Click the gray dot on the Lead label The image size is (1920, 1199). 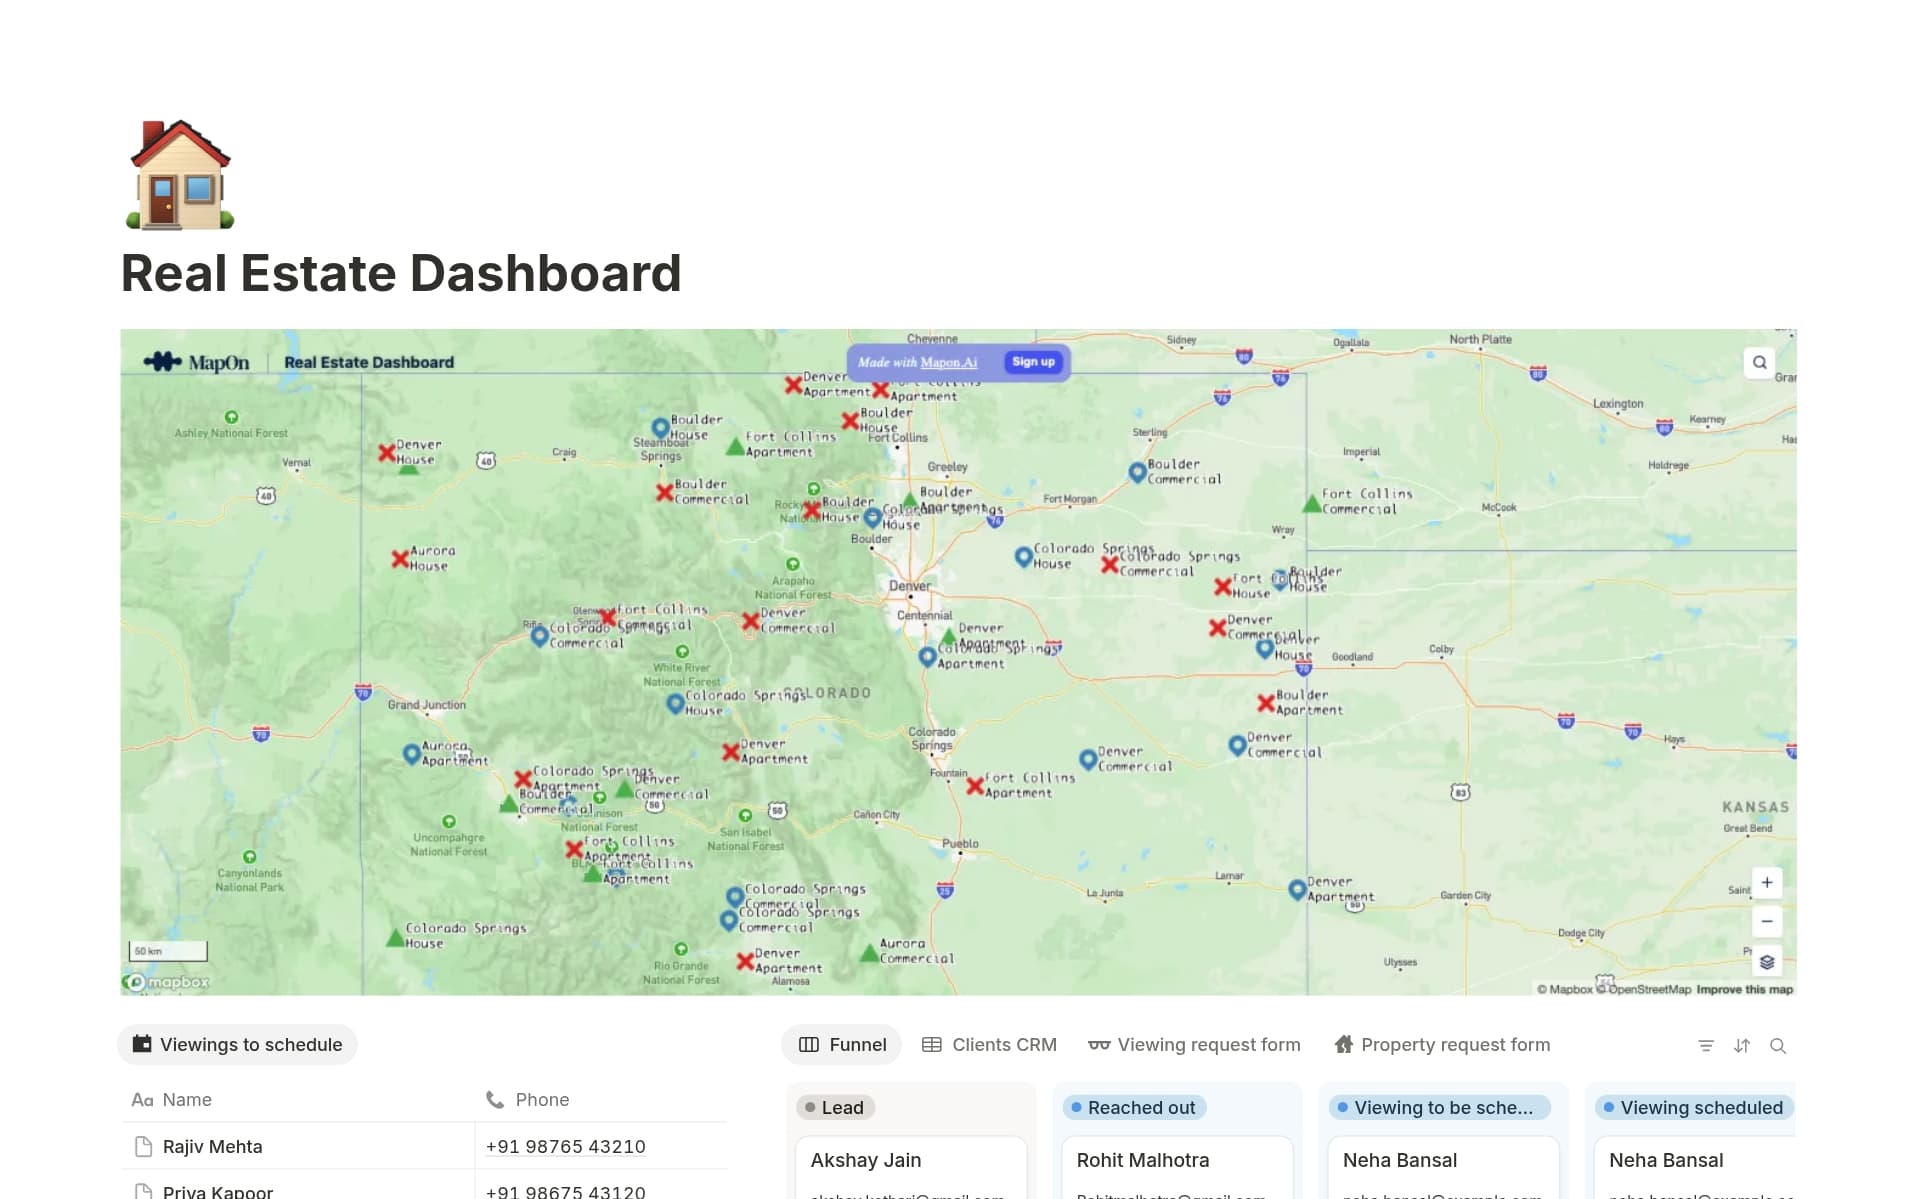(810, 1107)
